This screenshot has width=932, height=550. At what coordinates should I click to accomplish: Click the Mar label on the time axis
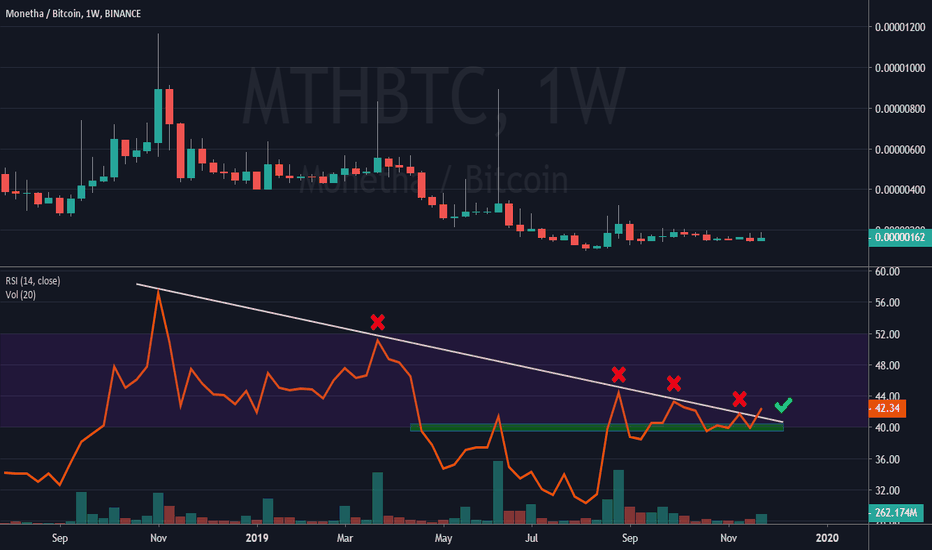[345, 538]
